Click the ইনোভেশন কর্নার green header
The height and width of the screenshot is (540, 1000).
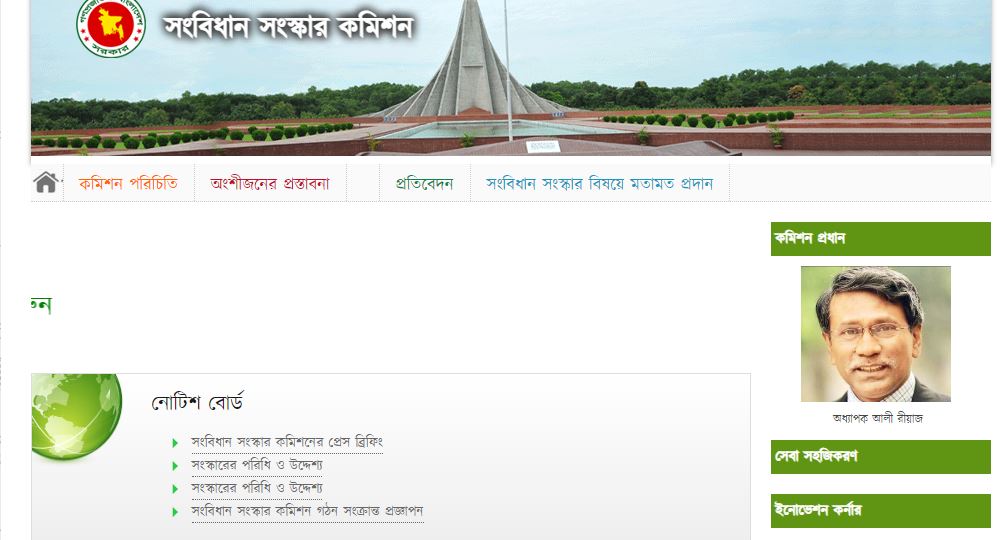(x=881, y=511)
